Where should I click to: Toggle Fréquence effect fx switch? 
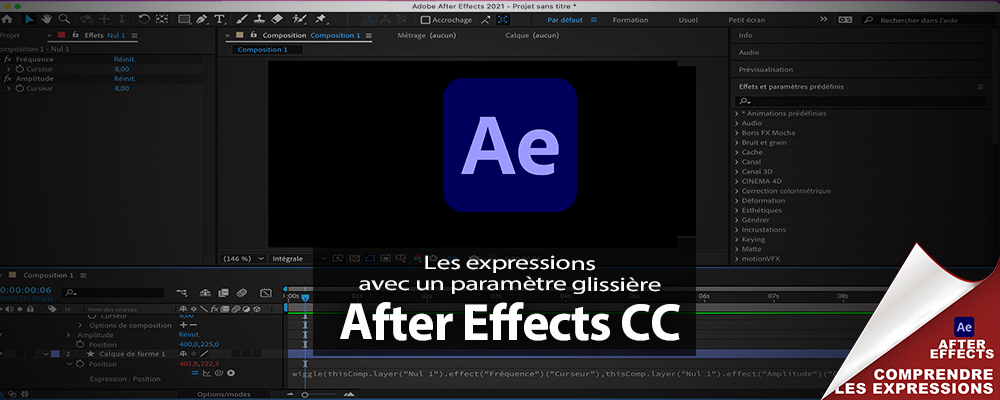[7, 59]
